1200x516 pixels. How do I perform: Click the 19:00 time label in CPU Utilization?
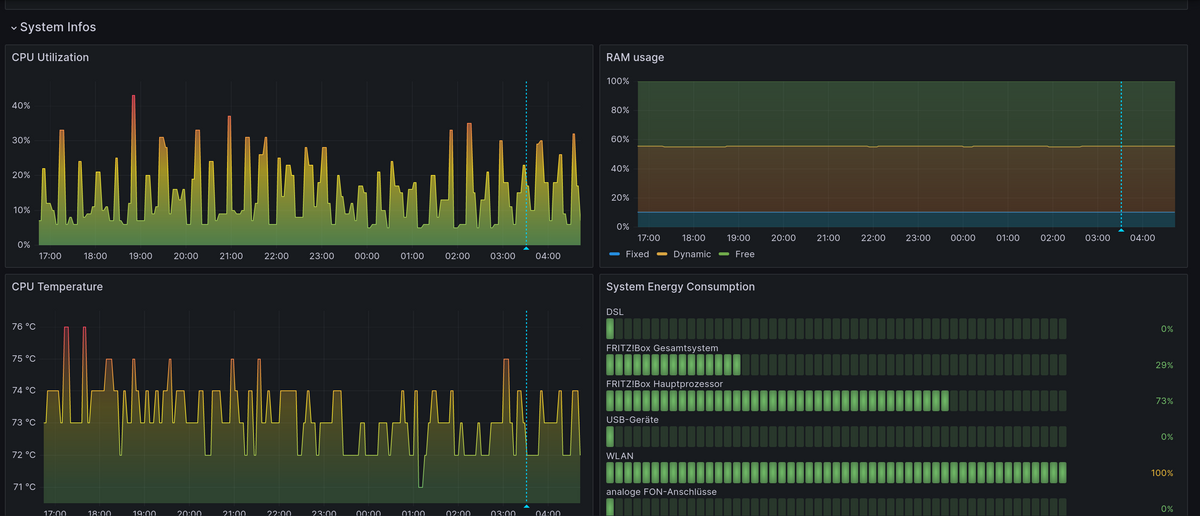[141, 256]
